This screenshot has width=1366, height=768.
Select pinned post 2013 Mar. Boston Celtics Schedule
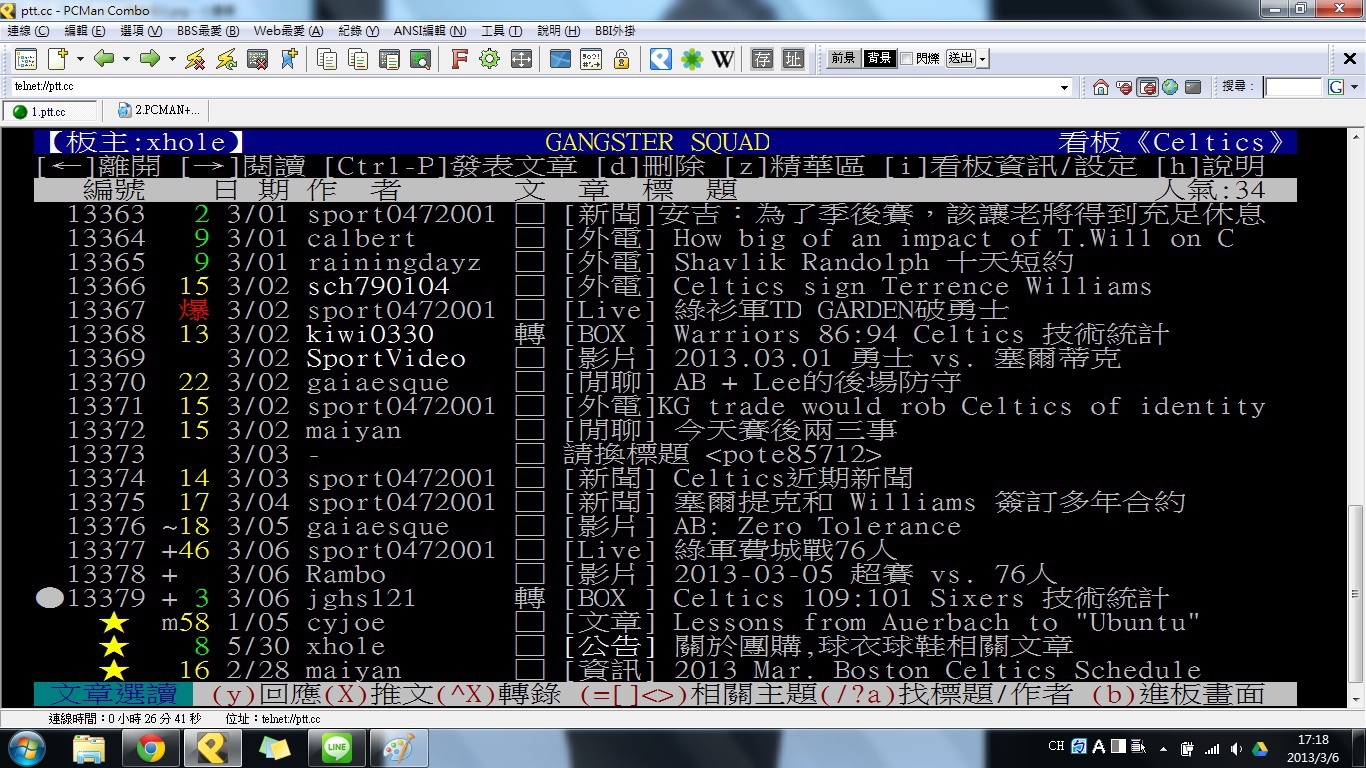pyautogui.click(x=665, y=671)
